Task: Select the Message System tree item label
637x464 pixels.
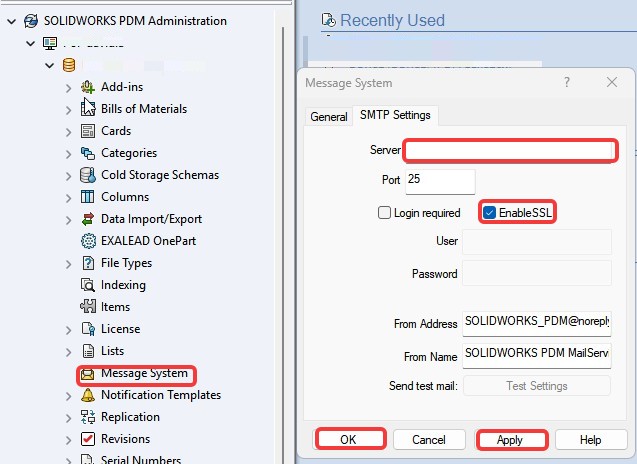Action: [x=144, y=373]
